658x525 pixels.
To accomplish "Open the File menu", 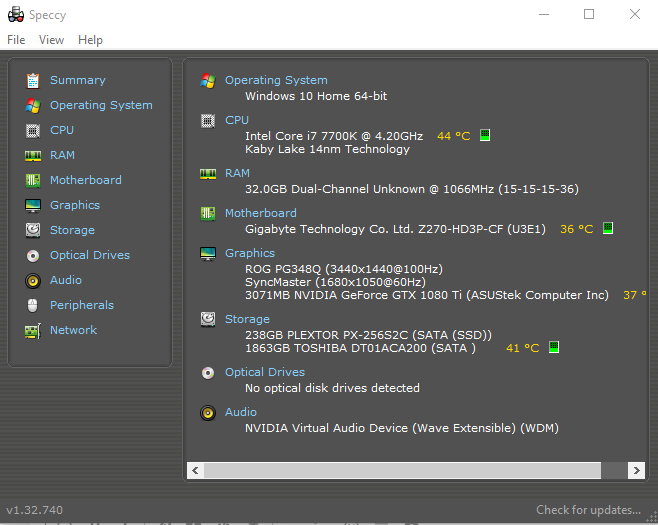I will 16,40.
